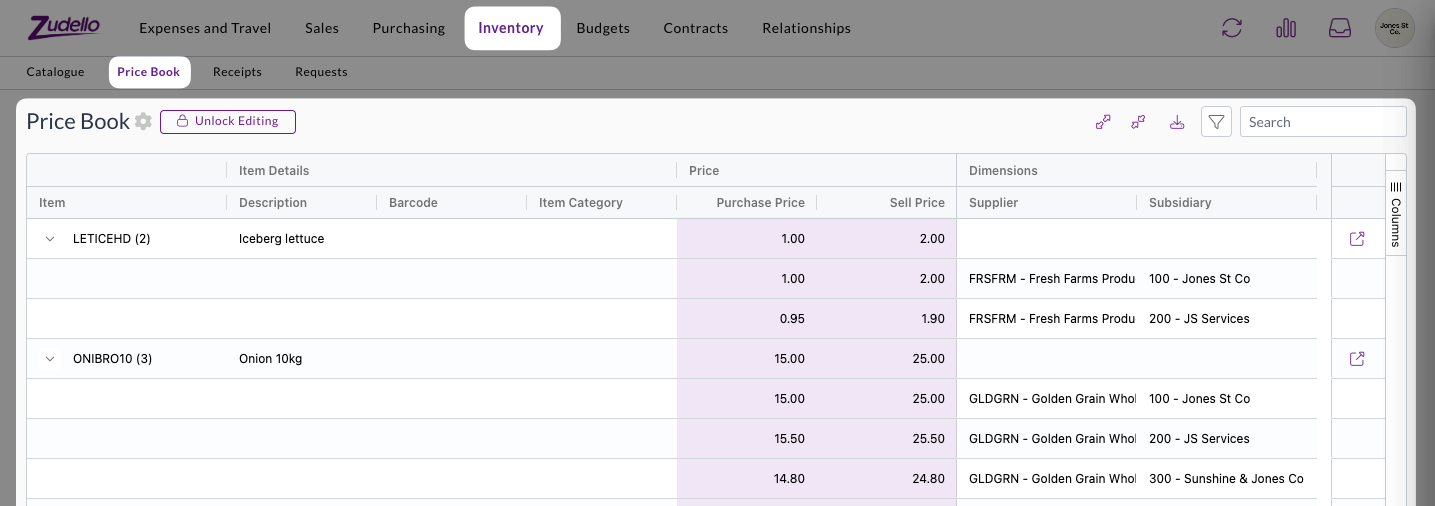Open the inbox tray icon
The height and width of the screenshot is (506, 1435).
[x=1339, y=28]
